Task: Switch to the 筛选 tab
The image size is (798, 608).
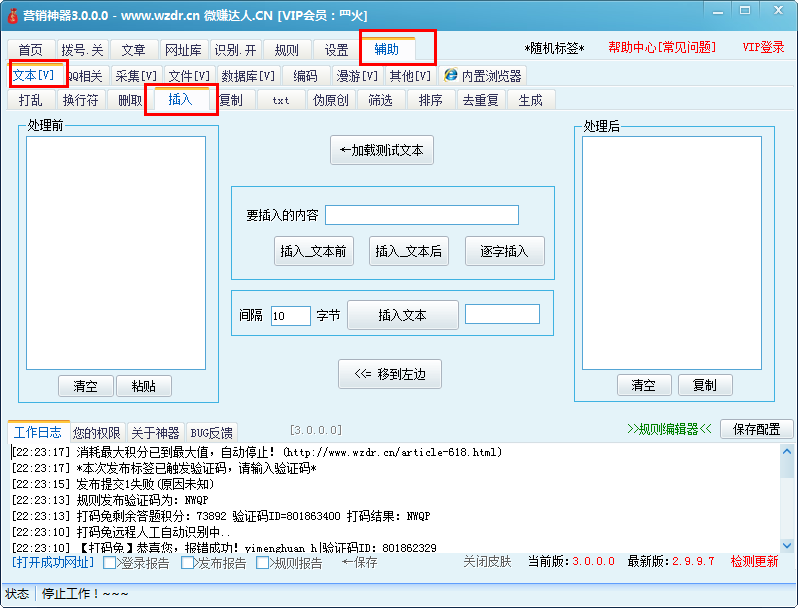Action: tap(381, 100)
